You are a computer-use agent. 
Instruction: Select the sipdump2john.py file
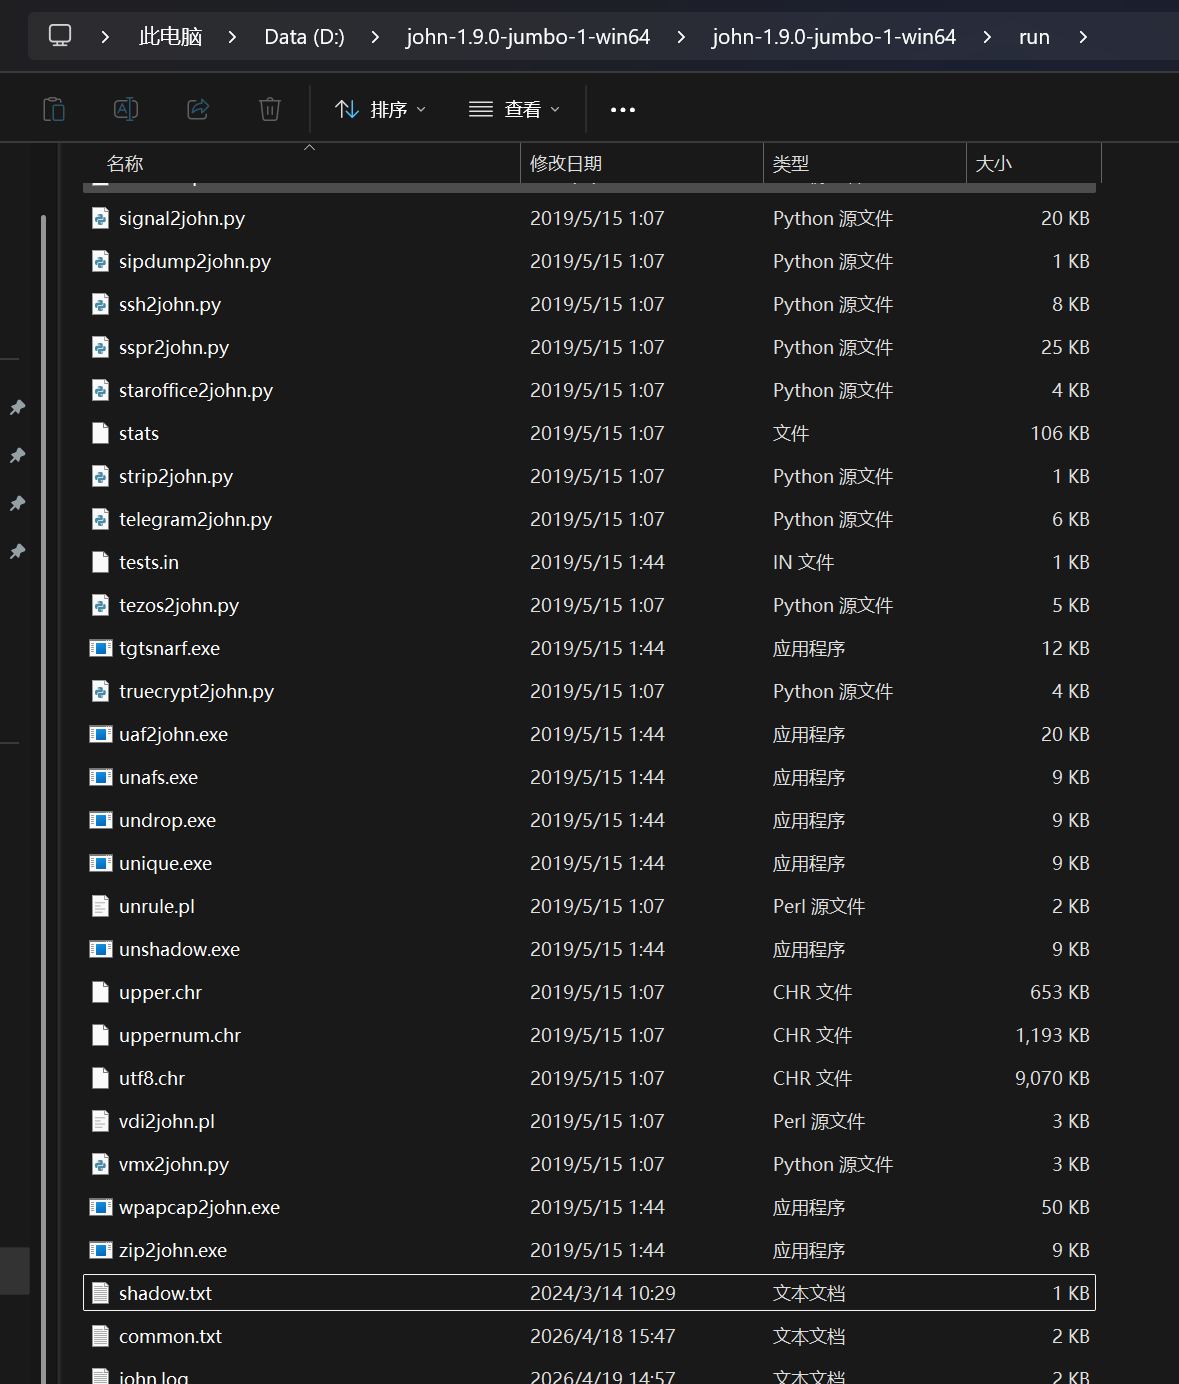pyautogui.click(x=590, y=261)
